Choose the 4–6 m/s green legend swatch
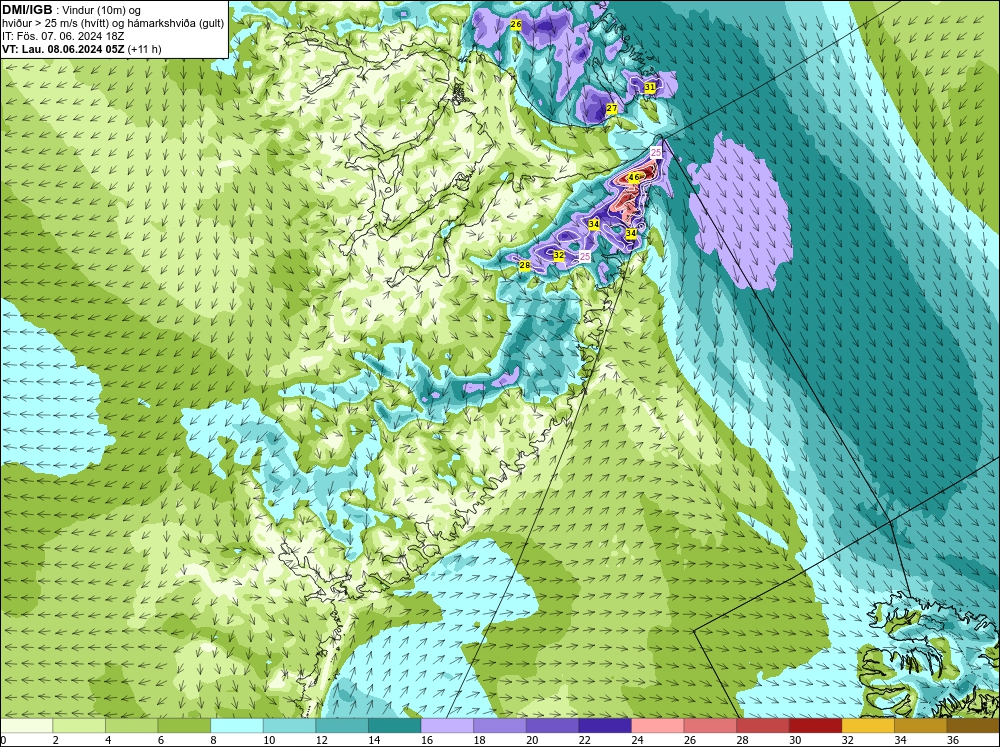The image size is (1000, 747). pyautogui.click(x=131, y=725)
